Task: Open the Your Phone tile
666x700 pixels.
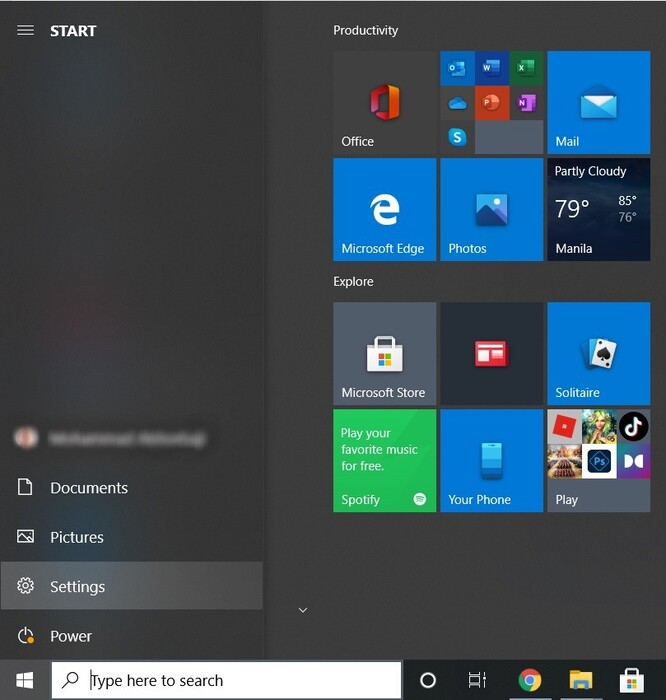Action: [x=491, y=461]
